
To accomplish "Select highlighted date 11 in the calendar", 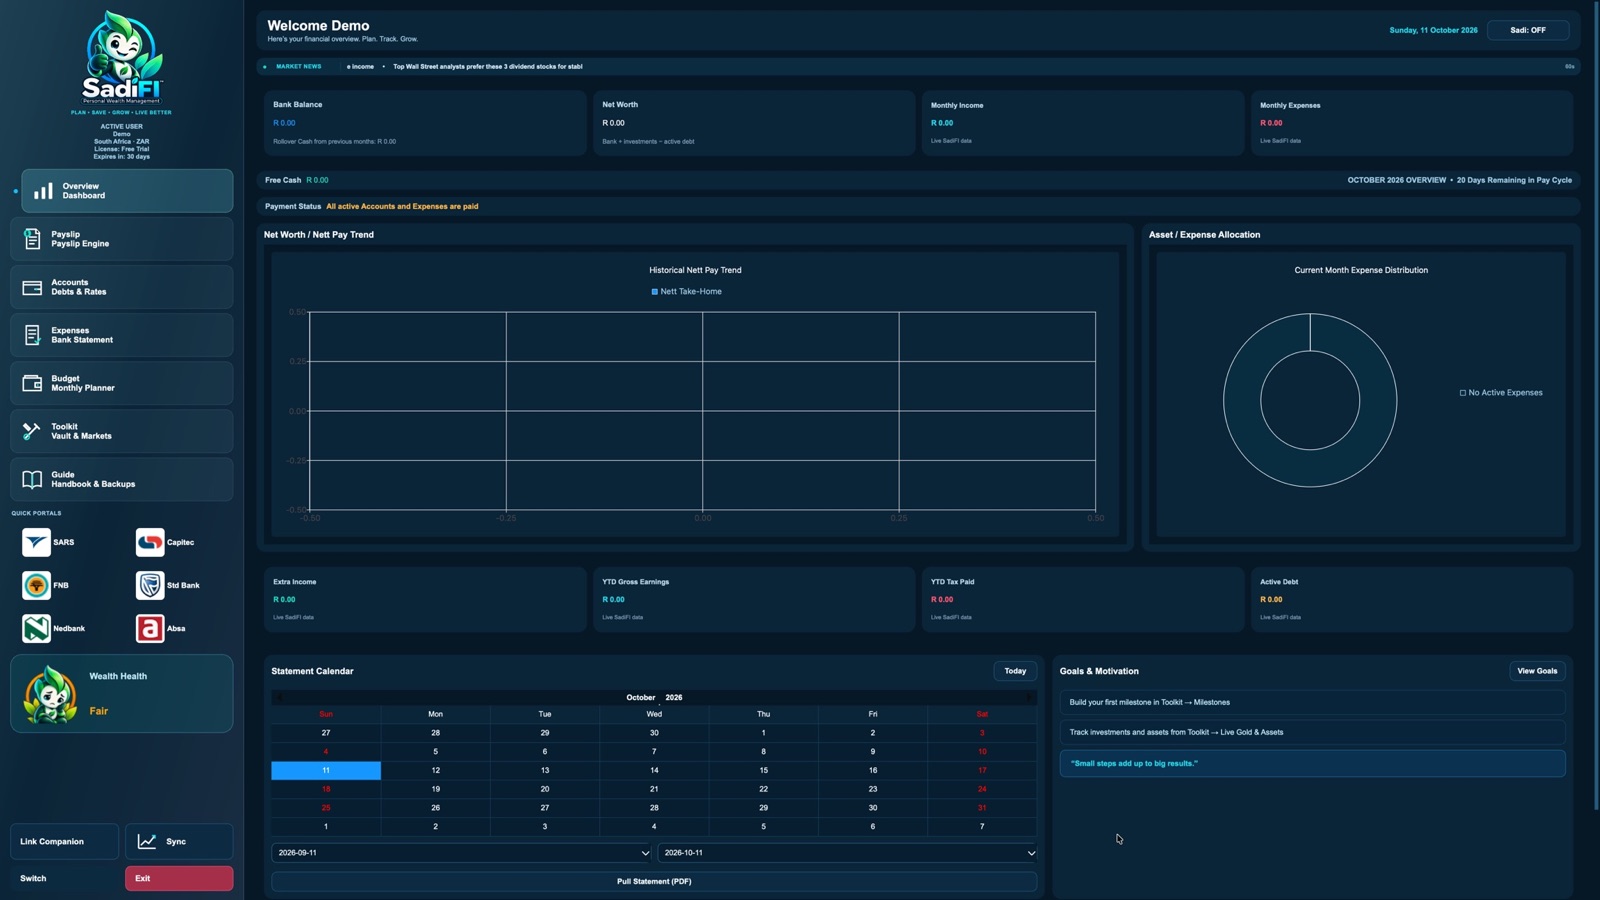I will point(326,770).
